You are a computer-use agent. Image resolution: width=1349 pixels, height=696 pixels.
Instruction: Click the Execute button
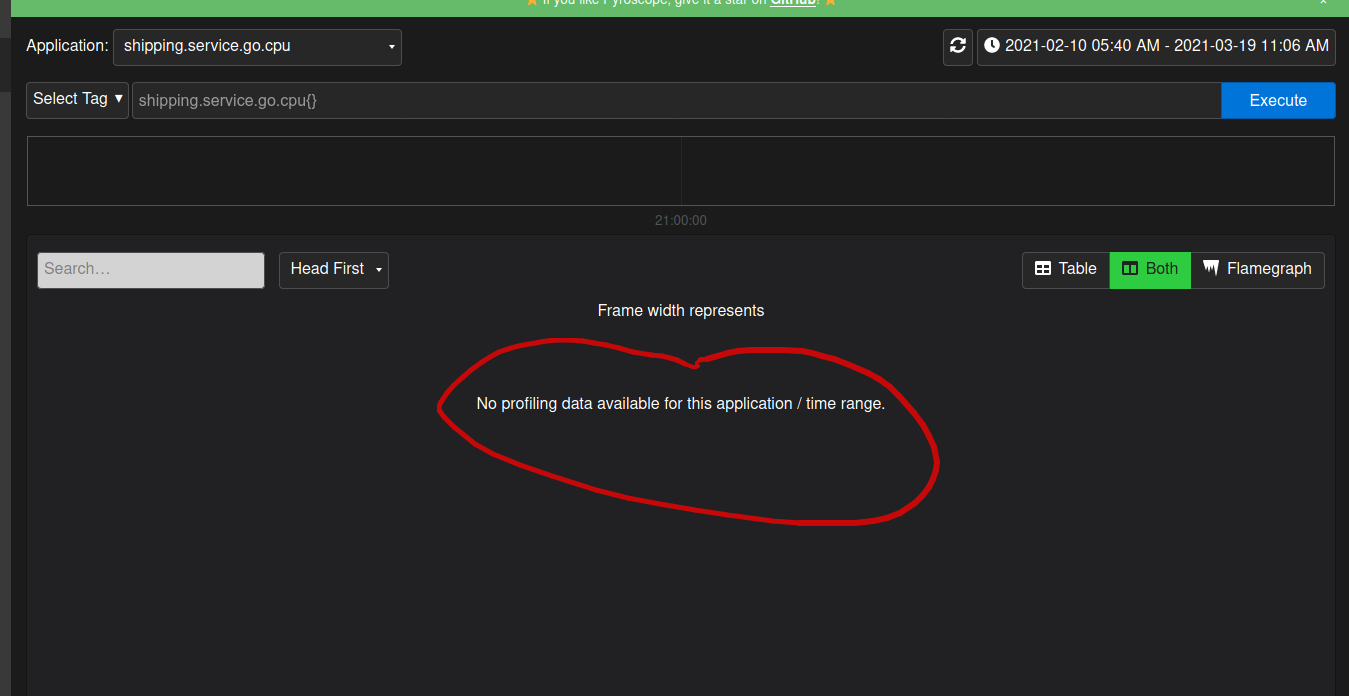pos(1277,100)
